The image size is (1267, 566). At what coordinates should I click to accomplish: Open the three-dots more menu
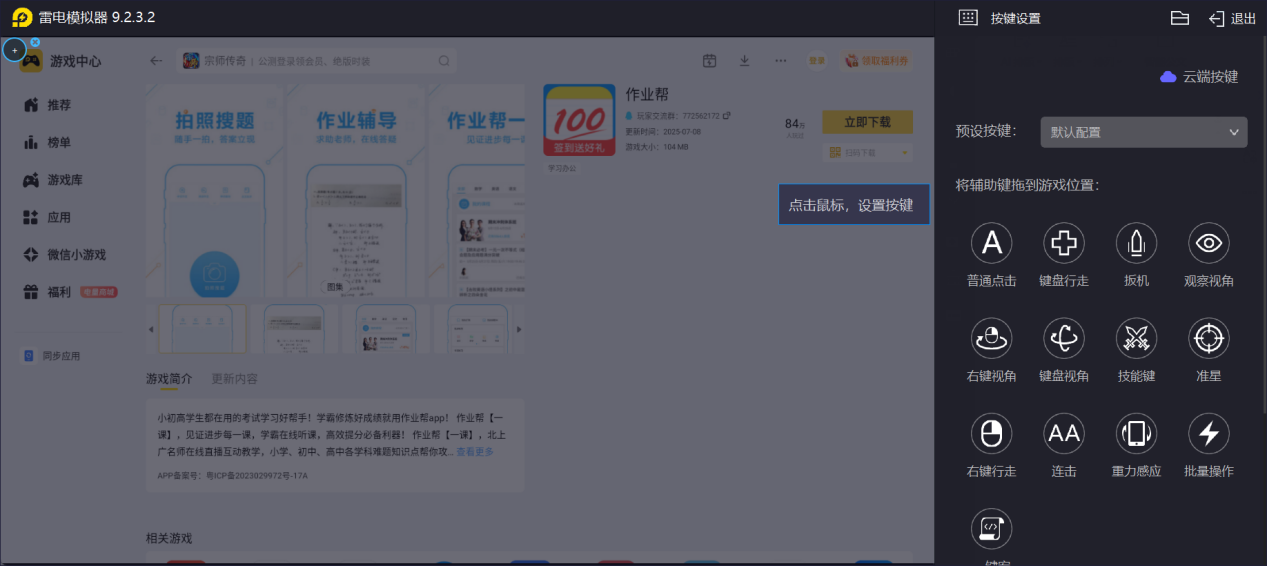click(x=780, y=61)
